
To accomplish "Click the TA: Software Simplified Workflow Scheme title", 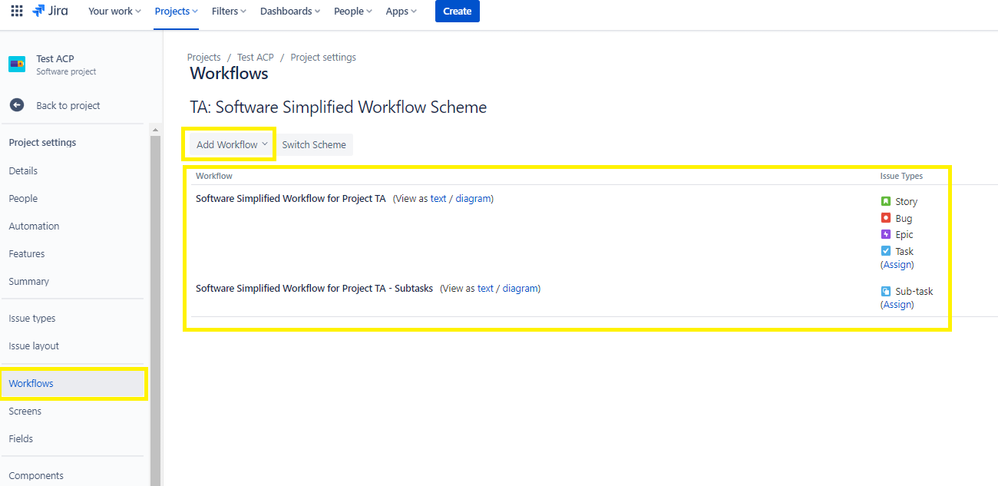I will pos(339,108).
